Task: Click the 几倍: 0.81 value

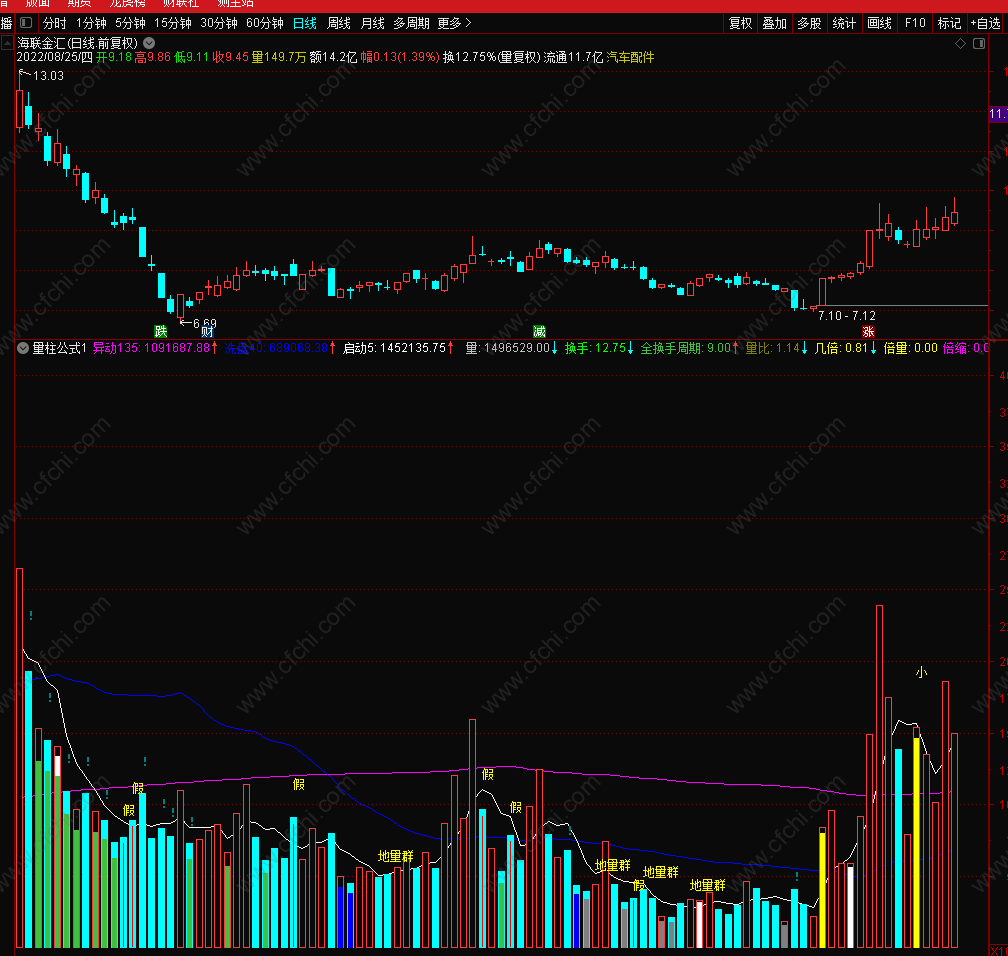Action: (x=845, y=348)
